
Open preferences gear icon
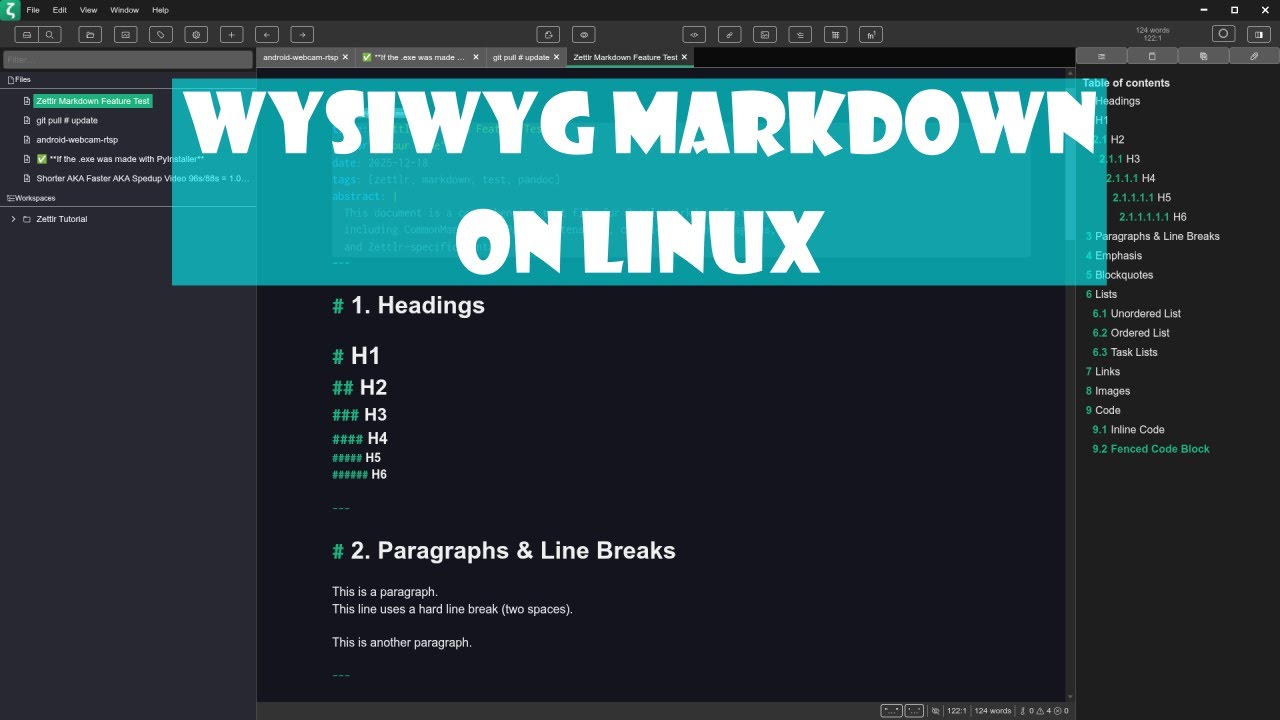coord(196,34)
